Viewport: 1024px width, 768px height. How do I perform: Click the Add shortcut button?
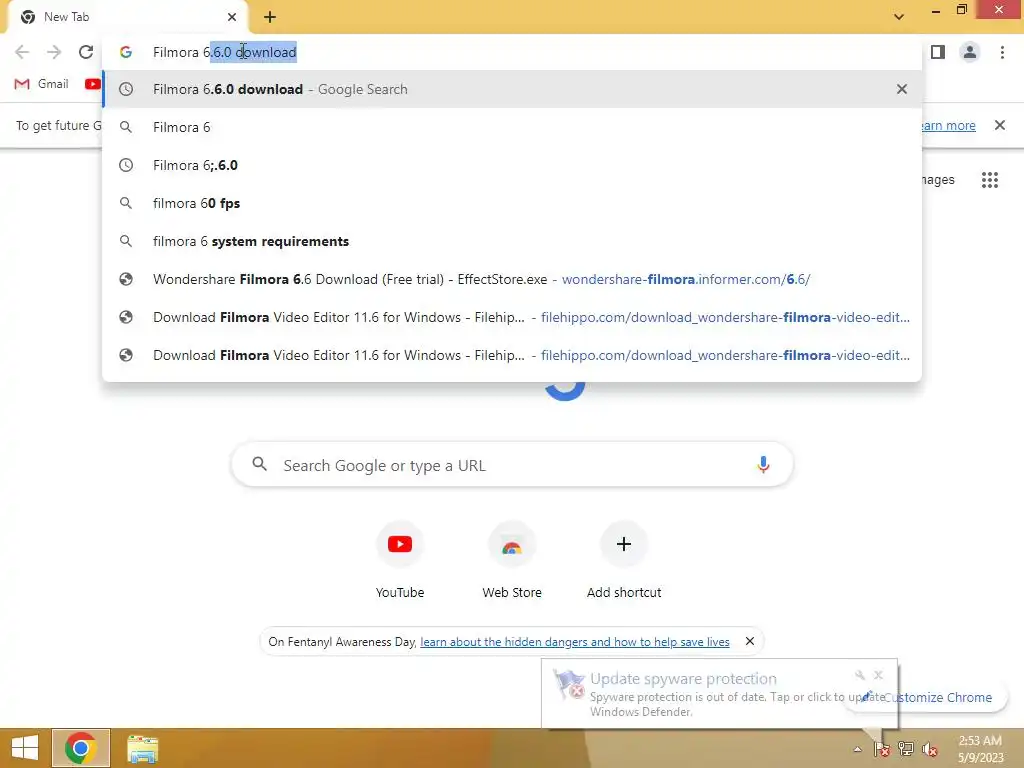(x=624, y=560)
